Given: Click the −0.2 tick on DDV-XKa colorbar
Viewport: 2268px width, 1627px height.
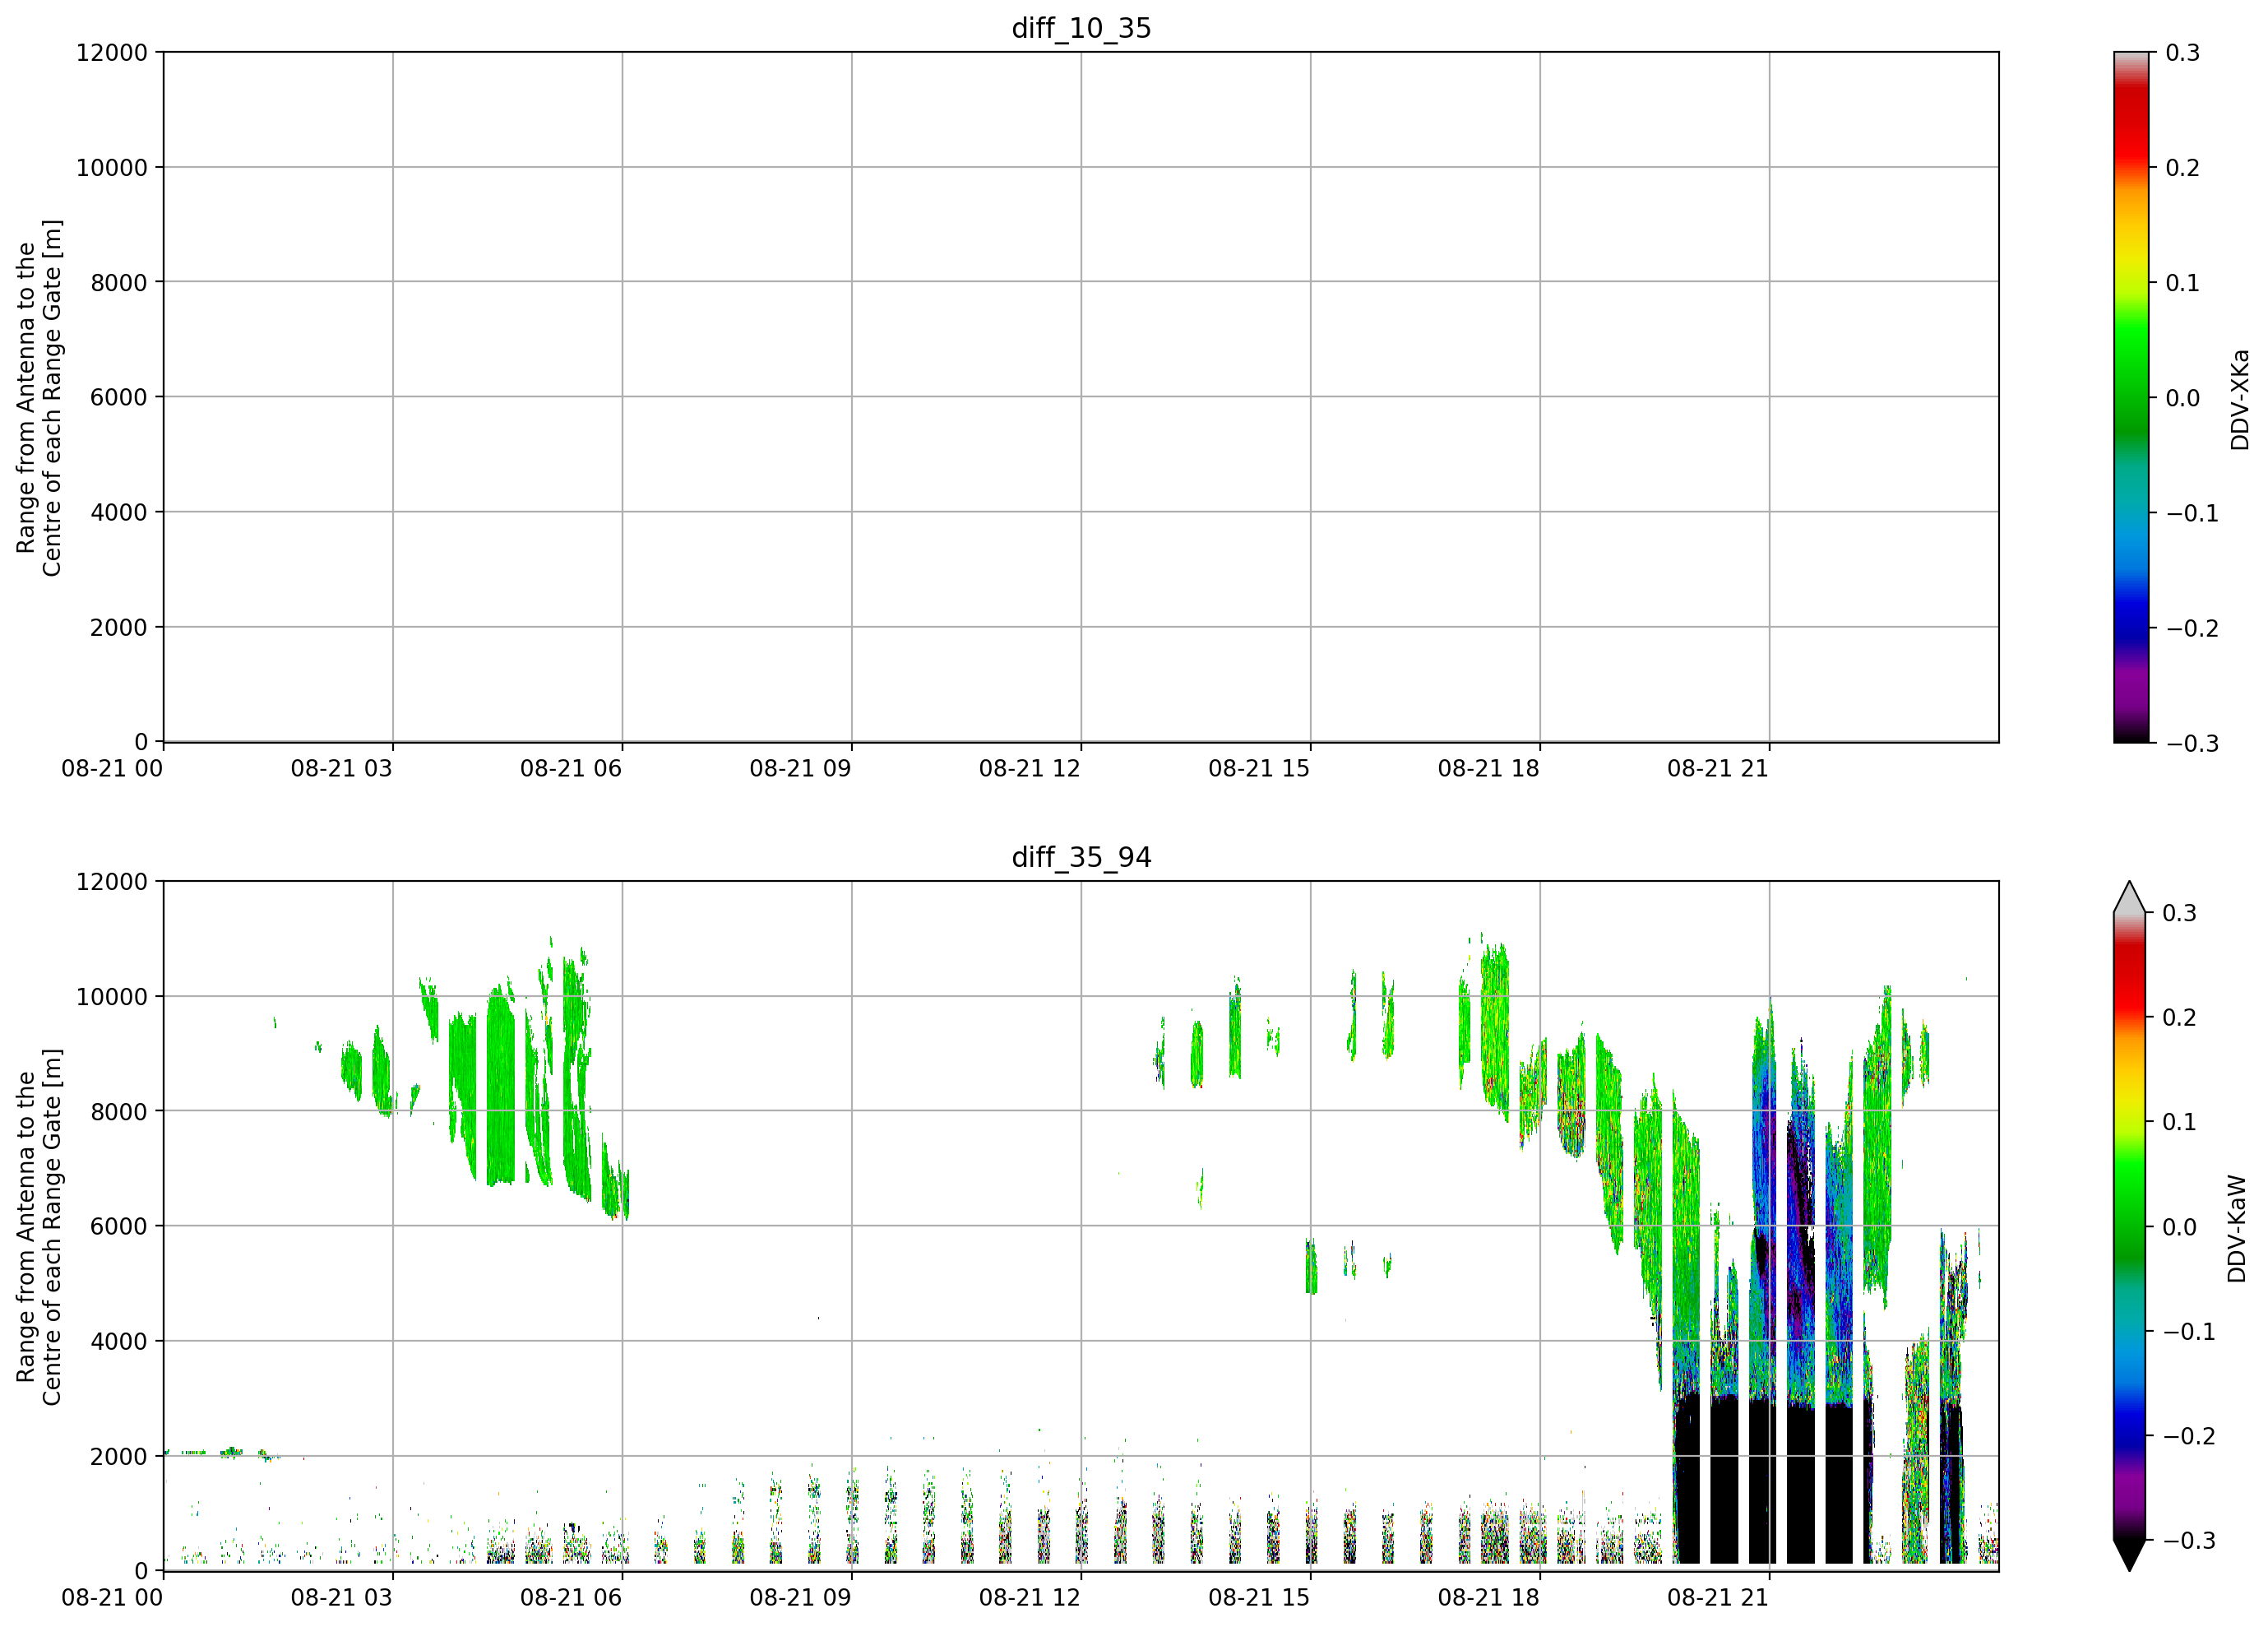Looking at the screenshot, I should tap(2192, 628).
